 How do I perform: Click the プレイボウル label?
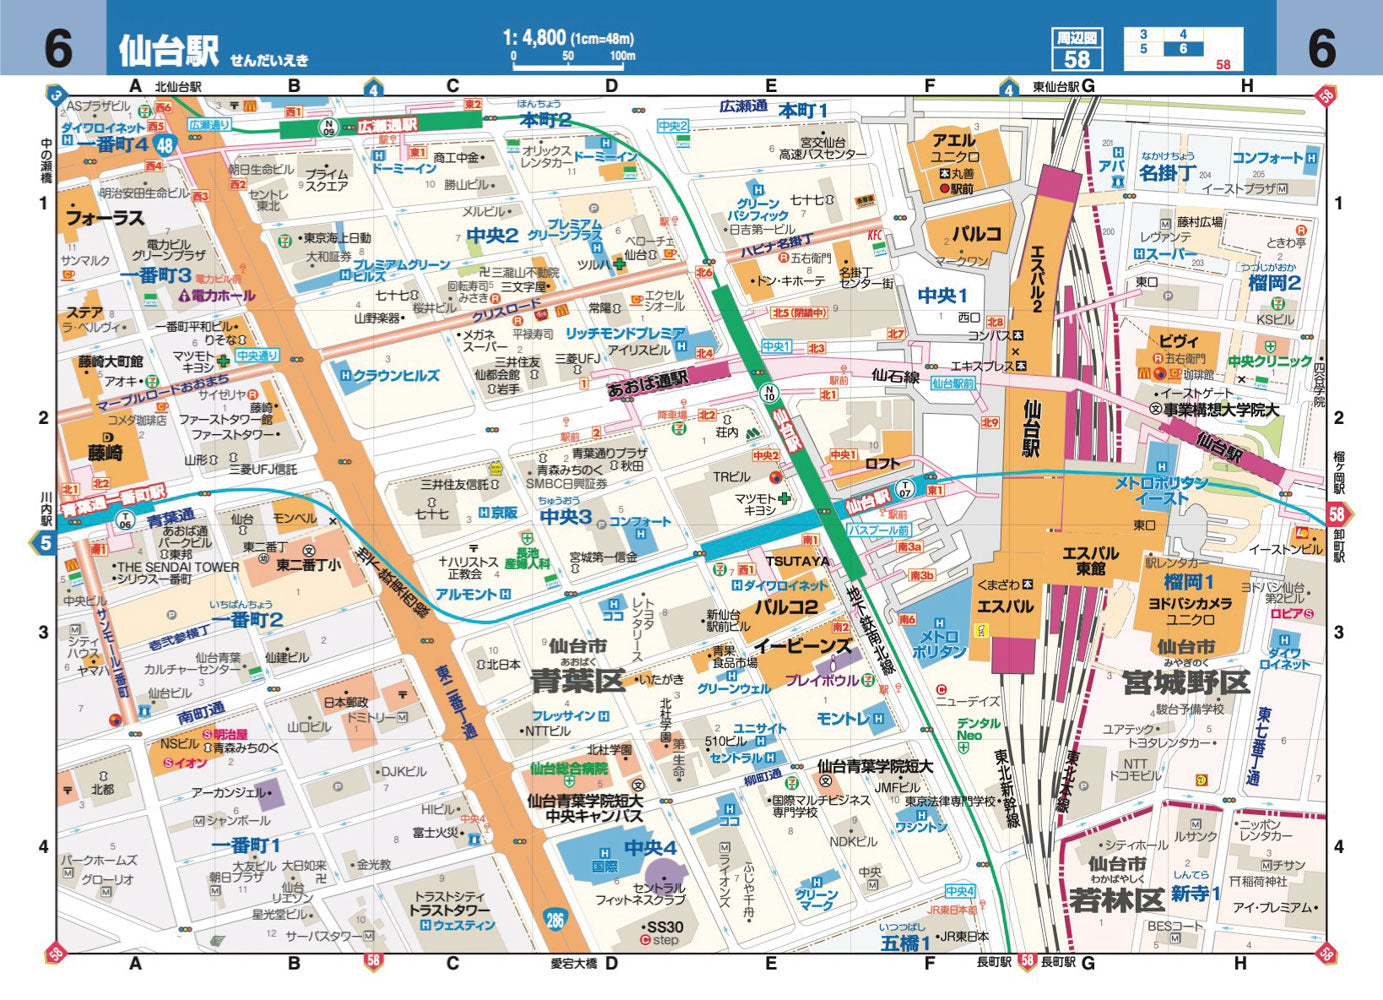pos(822,680)
